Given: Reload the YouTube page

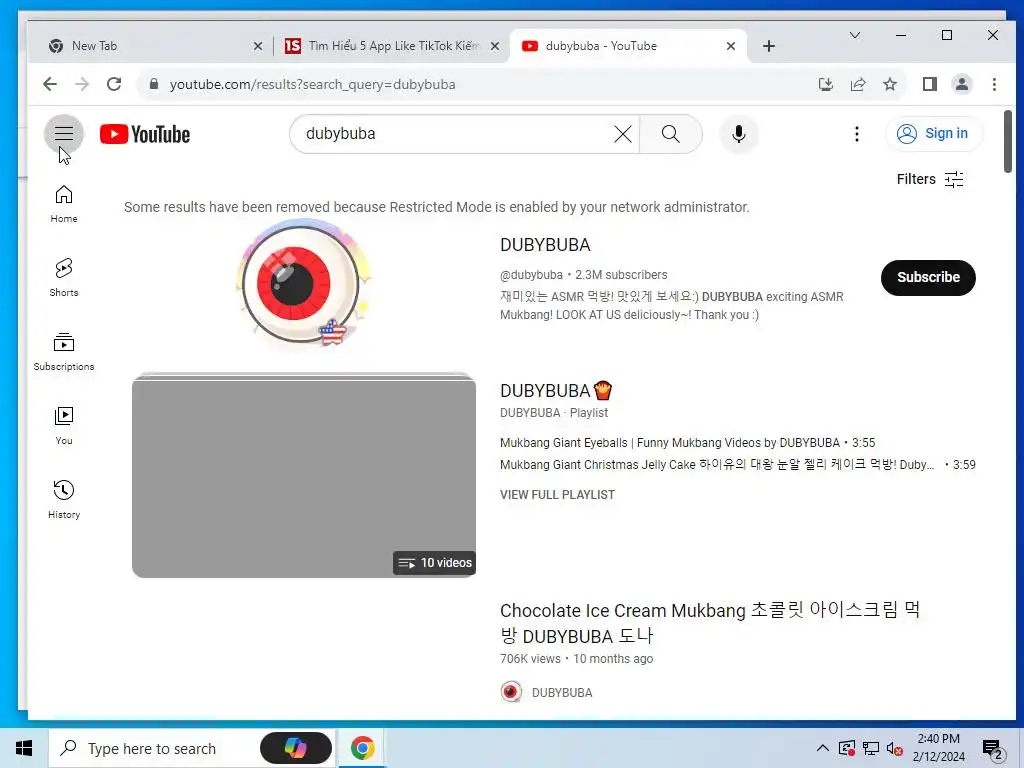Looking at the screenshot, I should point(114,84).
